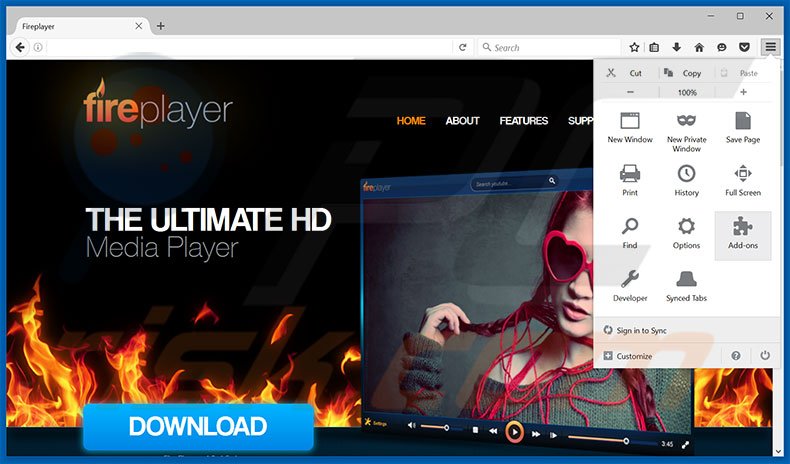Screen dimensions: 790x464
Task: Enter Full Screen mode icon
Action: tap(742, 174)
